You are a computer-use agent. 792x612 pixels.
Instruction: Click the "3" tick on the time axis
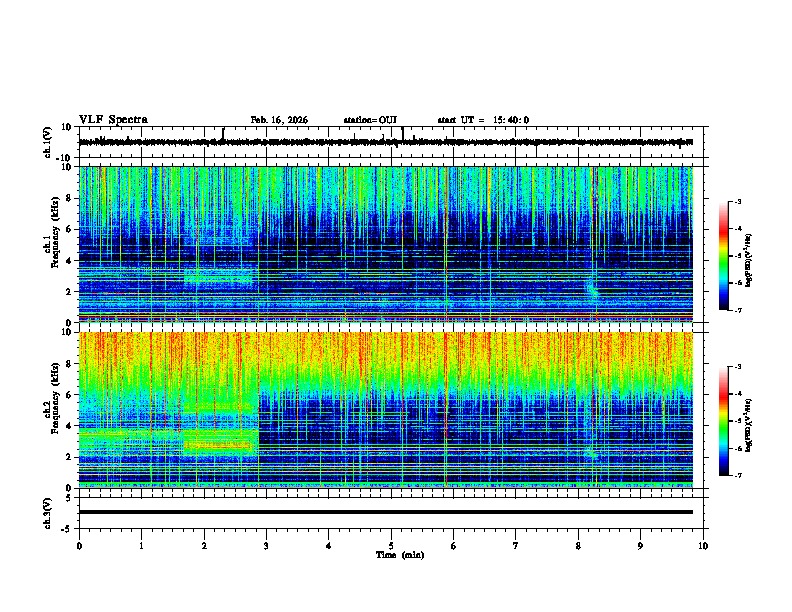click(x=266, y=546)
